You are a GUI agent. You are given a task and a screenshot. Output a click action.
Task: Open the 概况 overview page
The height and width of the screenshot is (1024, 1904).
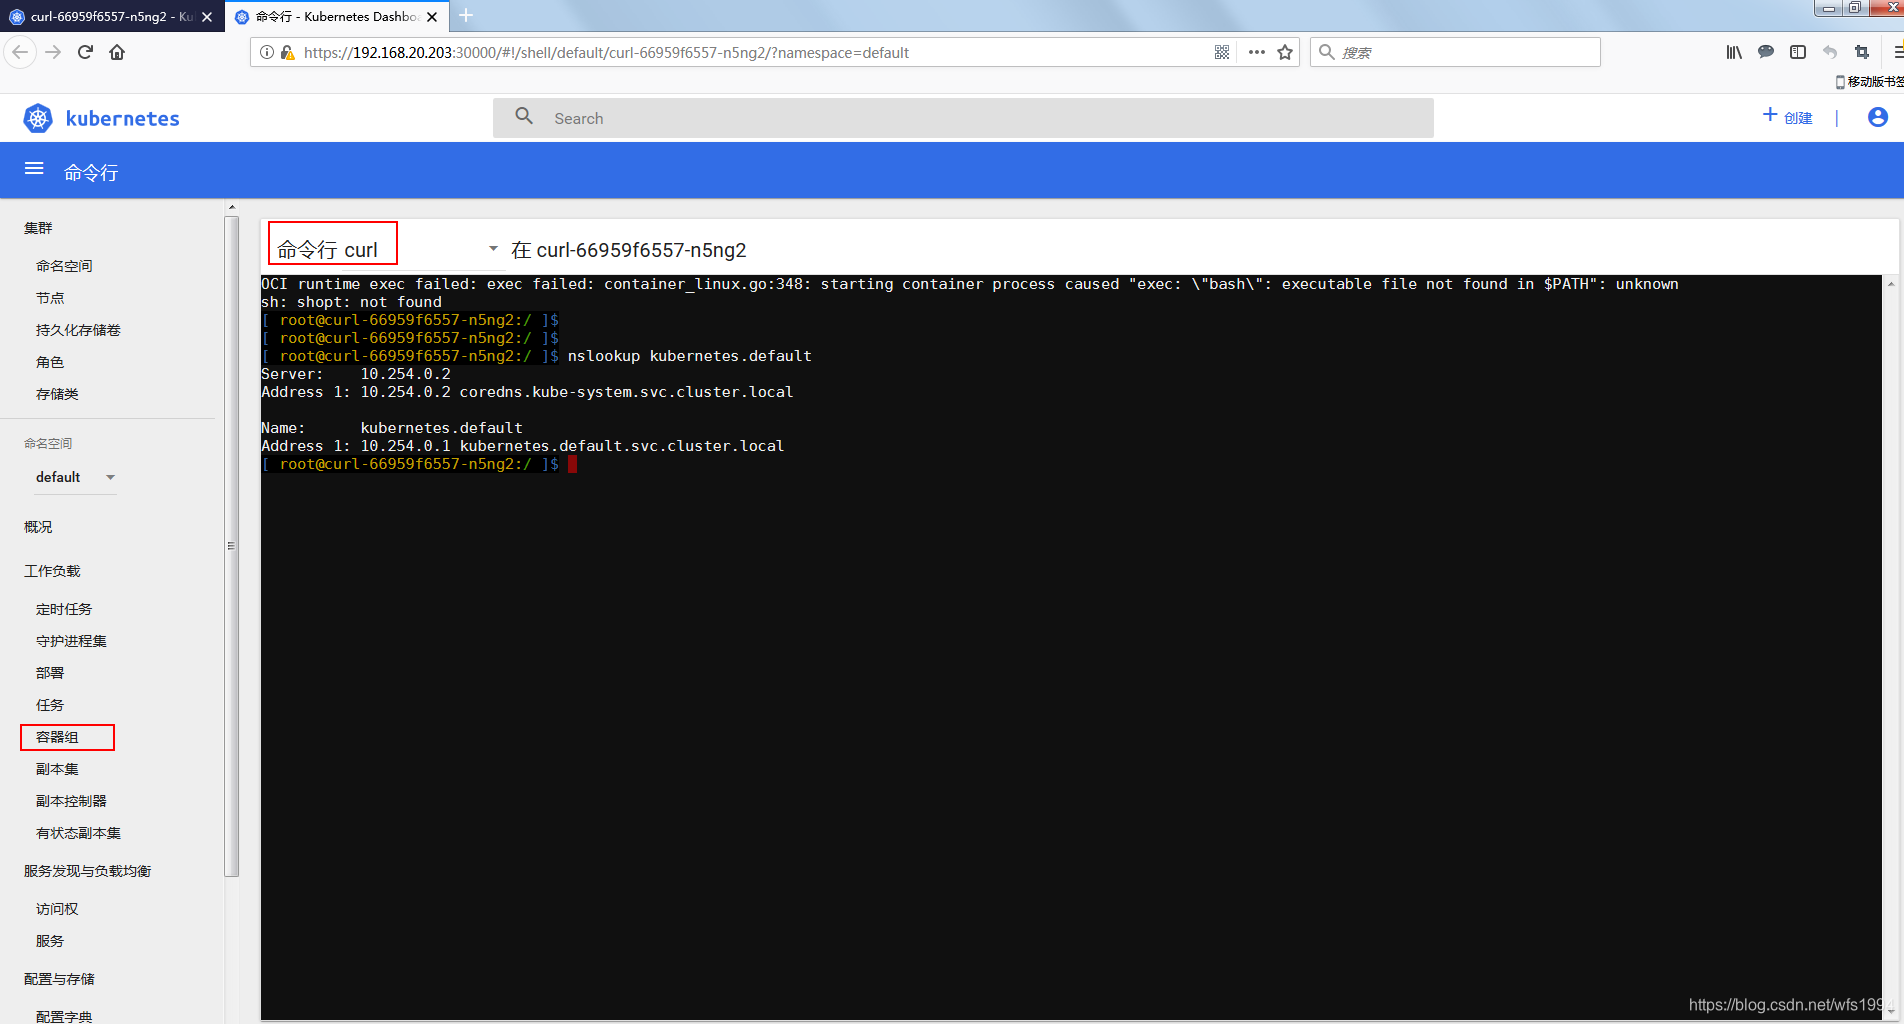38,527
